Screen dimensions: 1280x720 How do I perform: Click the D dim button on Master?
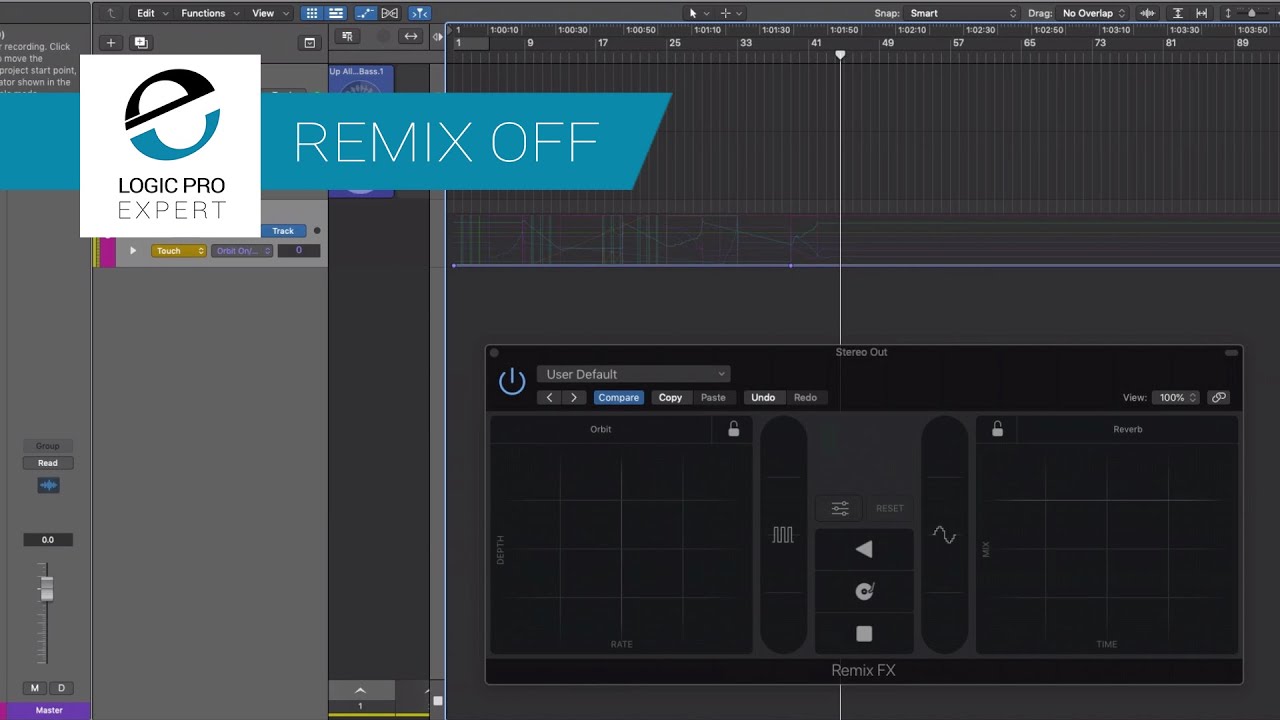click(61, 688)
